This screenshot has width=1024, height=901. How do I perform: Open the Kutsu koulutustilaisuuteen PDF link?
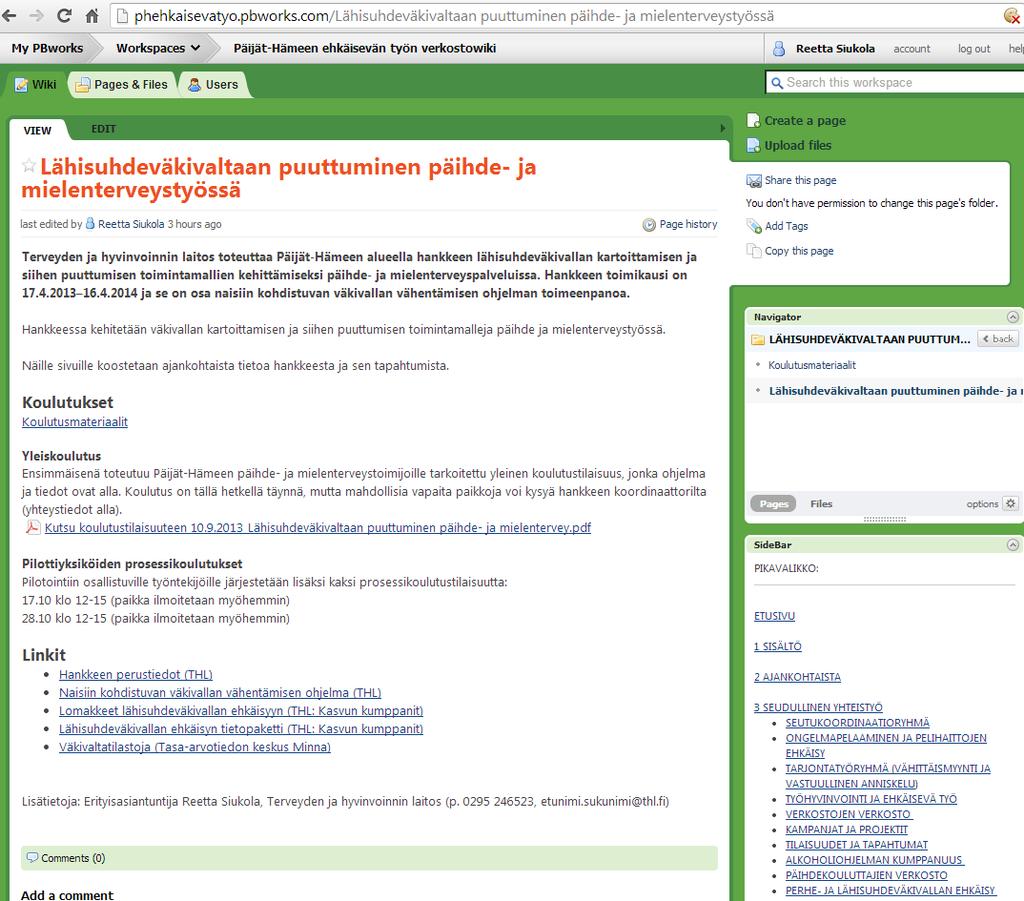click(x=318, y=528)
